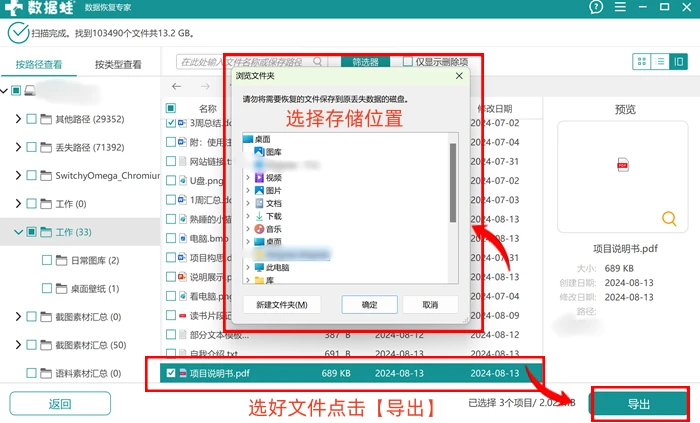Check the 日常图库 (2) folder checkbox
Image resolution: width=700 pixels, height=423 pixels.
[47, 260]
